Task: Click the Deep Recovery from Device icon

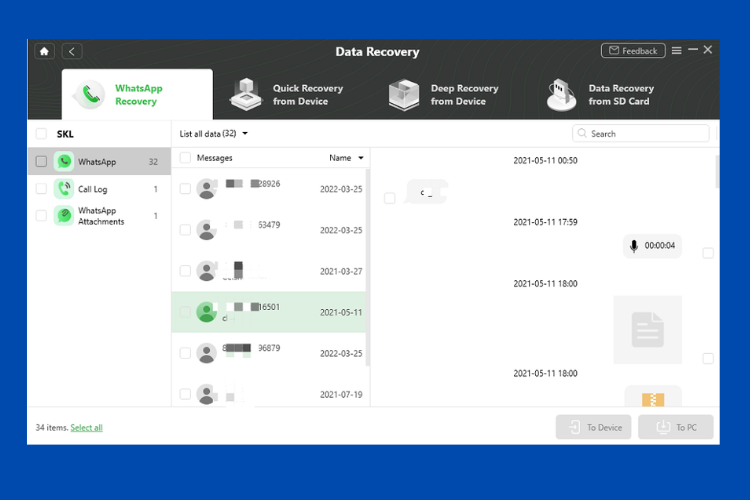Action: (404, 95)
